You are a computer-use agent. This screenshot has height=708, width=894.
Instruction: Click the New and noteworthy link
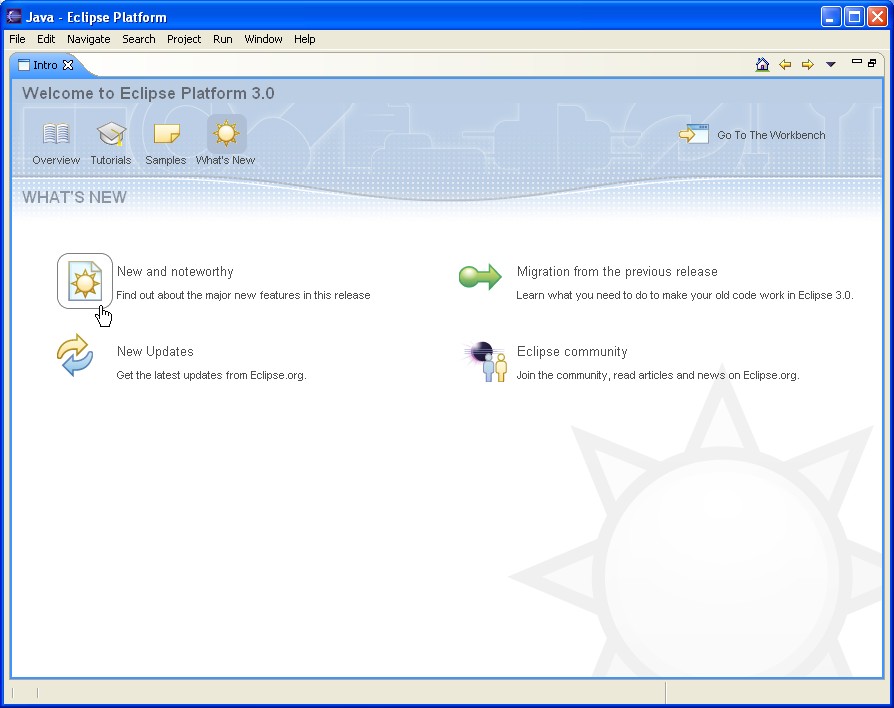pos(175,271)
